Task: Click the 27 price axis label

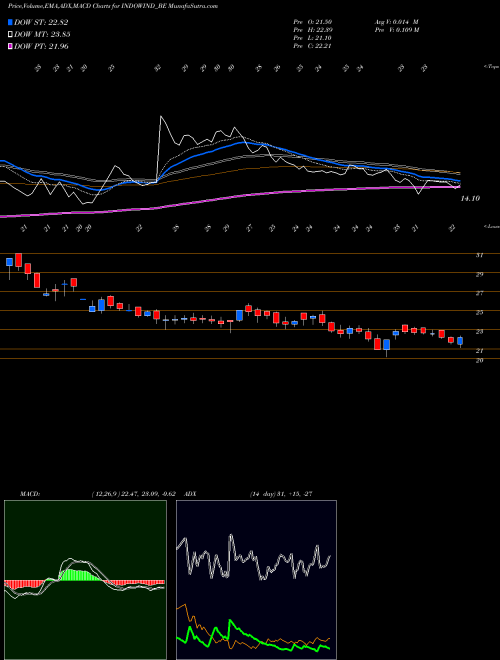Action: pyautogui.click(x=479, y=293)
